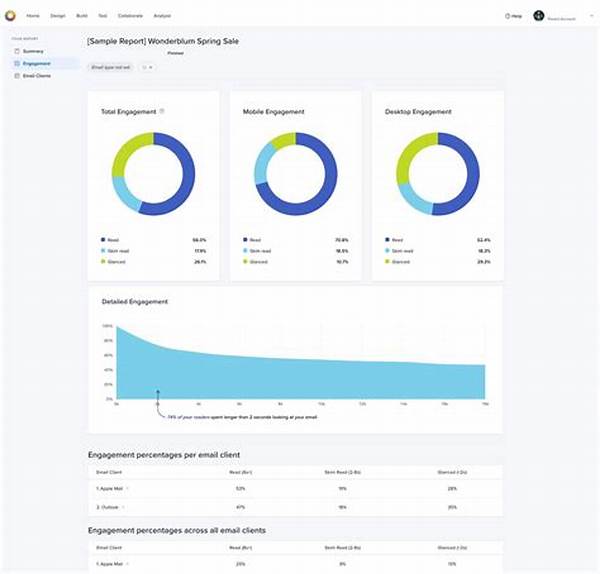Viewport: 600px width, 574px height.
Task: Click the green Glanced legend square under Mobile Engagement
Action: [x=245, y=261]
